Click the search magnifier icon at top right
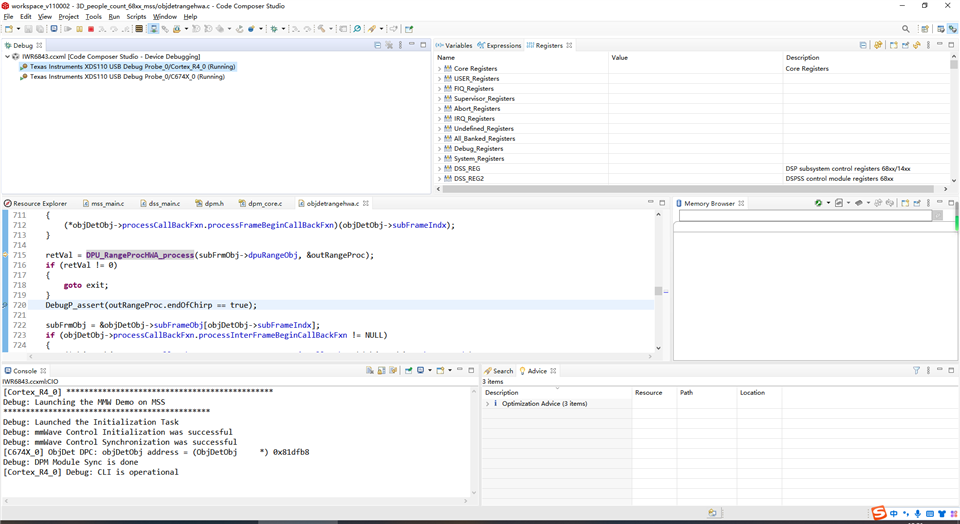960x524 pixels. [x=906, y=29]
